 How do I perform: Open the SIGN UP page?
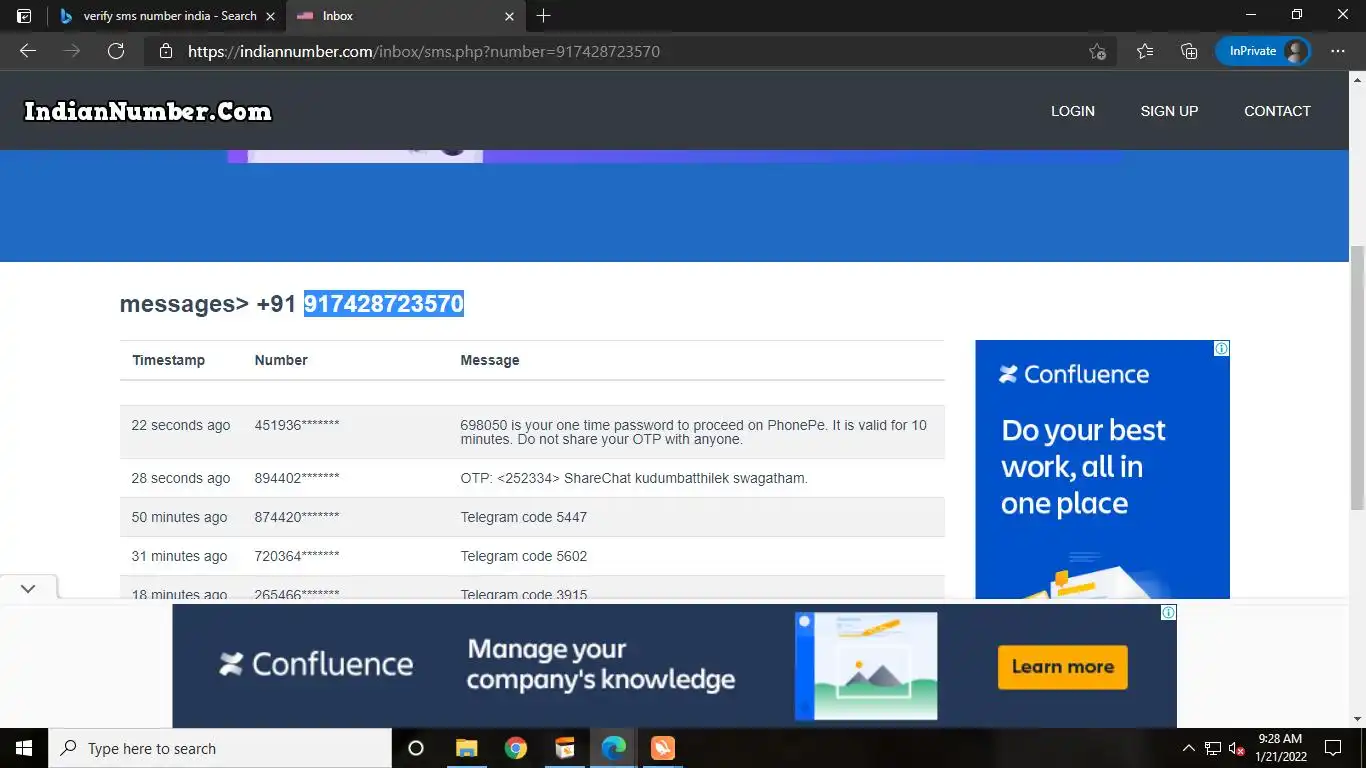point(1169,111)
